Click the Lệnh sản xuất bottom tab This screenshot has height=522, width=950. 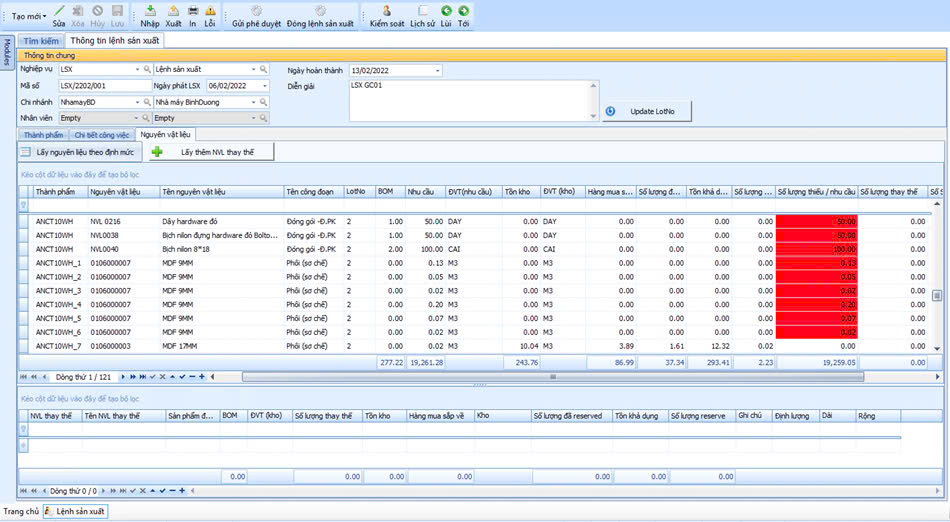tap(76, 512)
